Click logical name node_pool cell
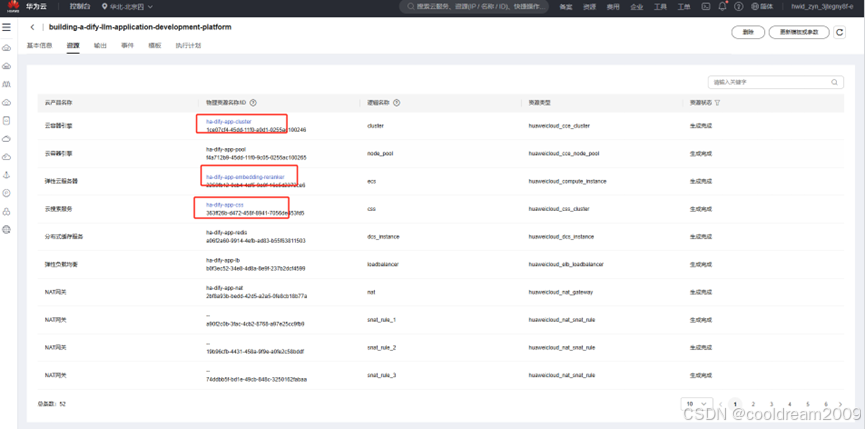This screenshot has width=865, height=429. tap(380, 154)
